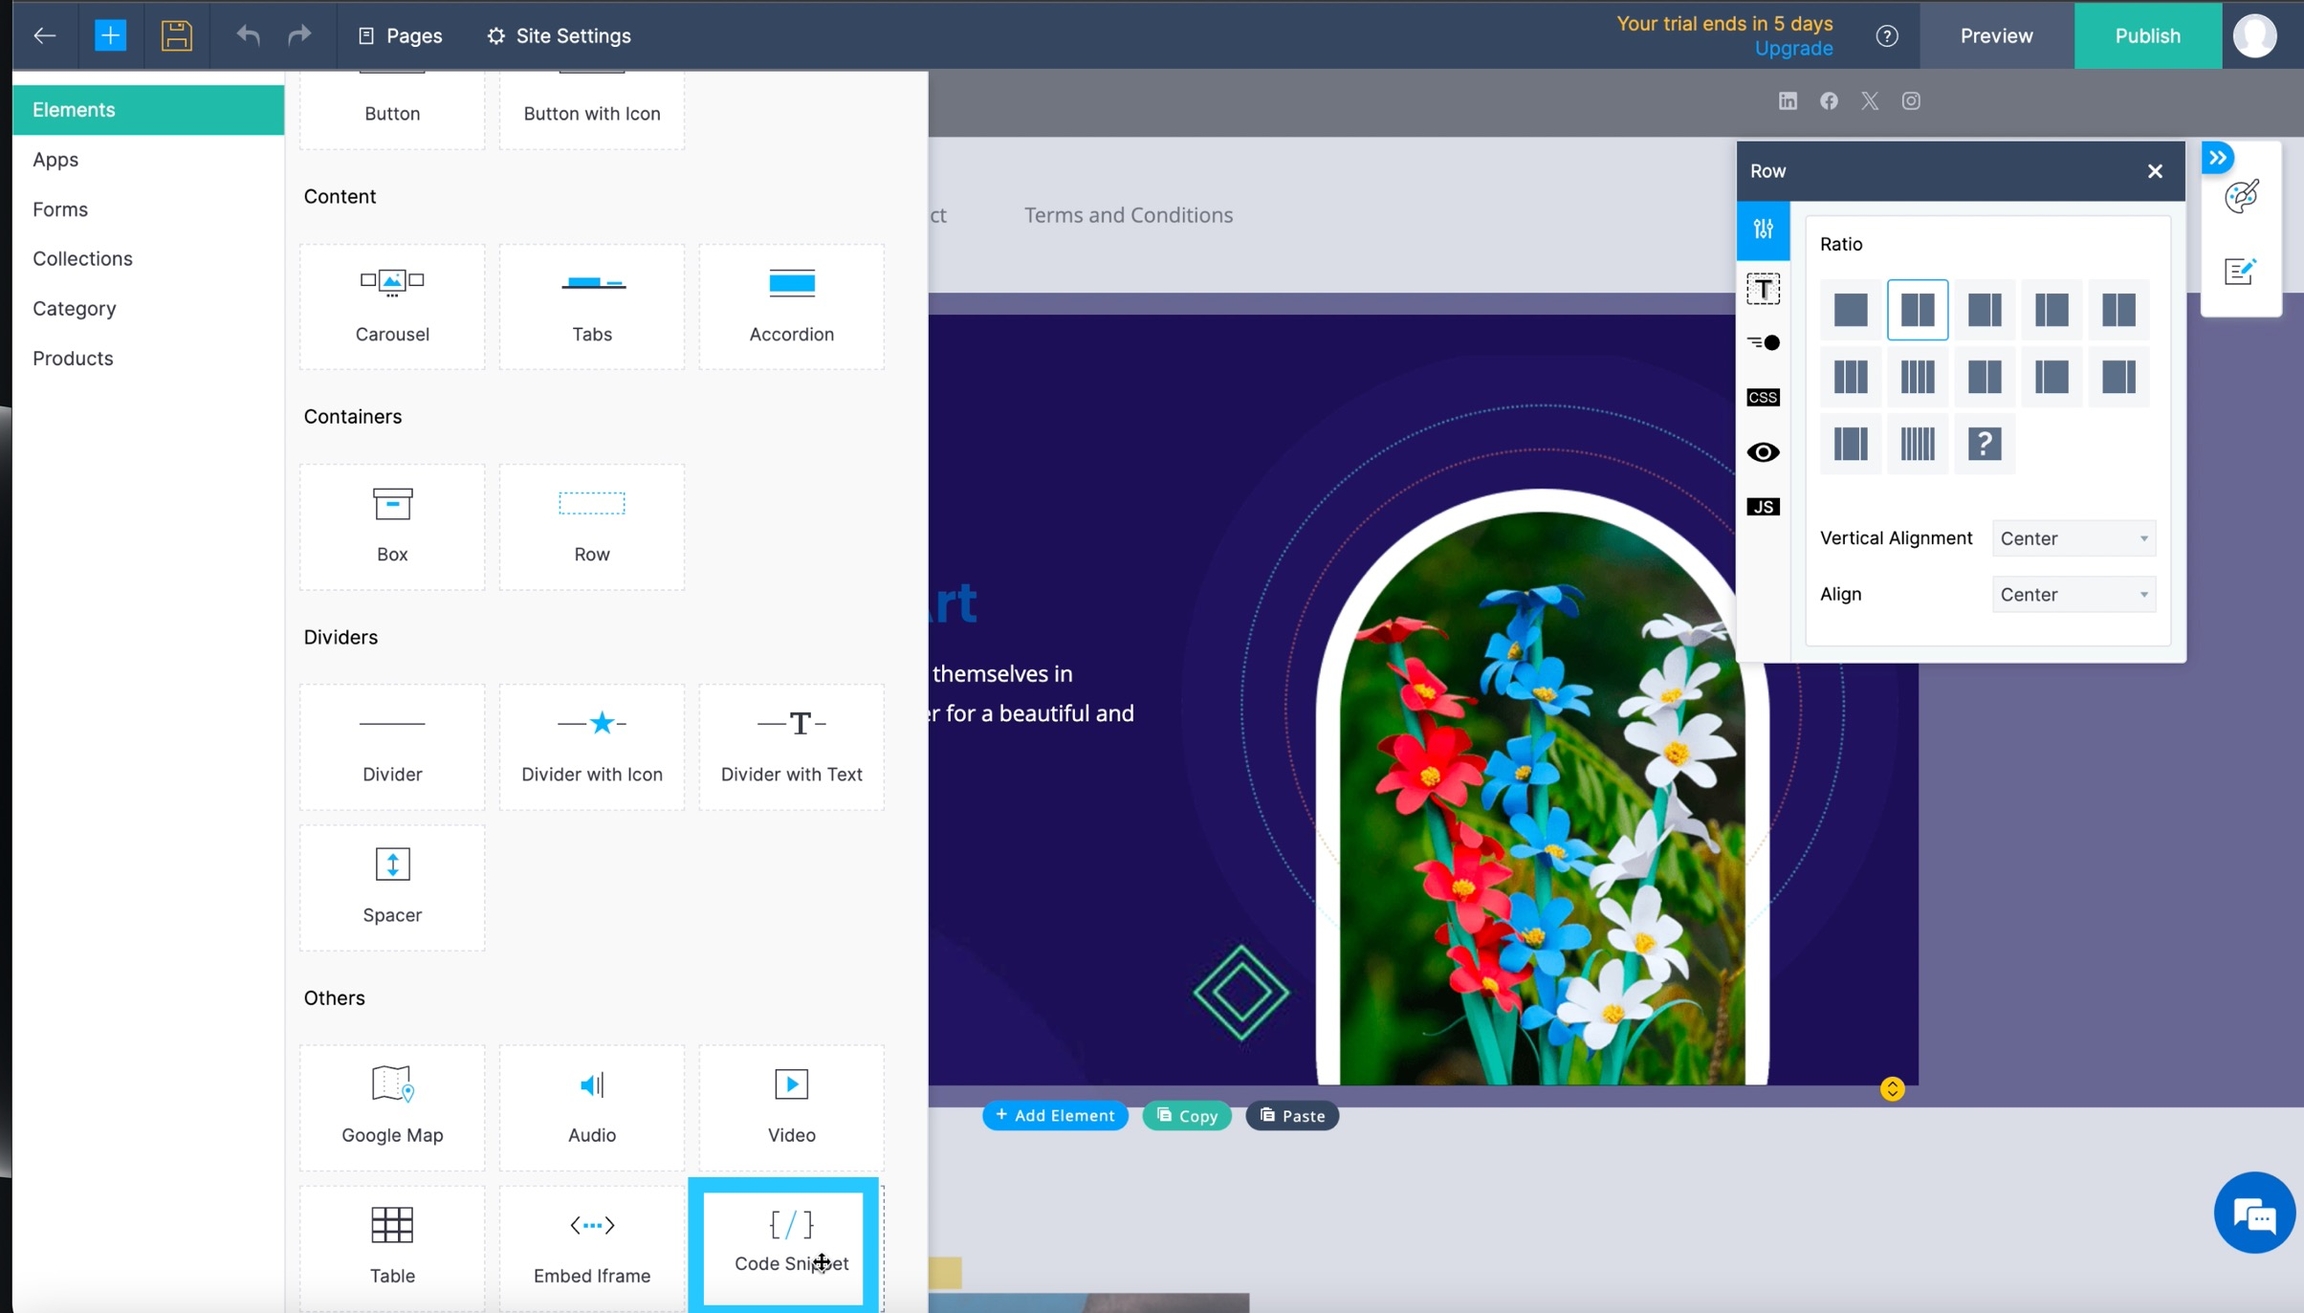Select the single-column ratio layout
This screenshot has width=2304, height=1313.
click(x=1850, y=310)
